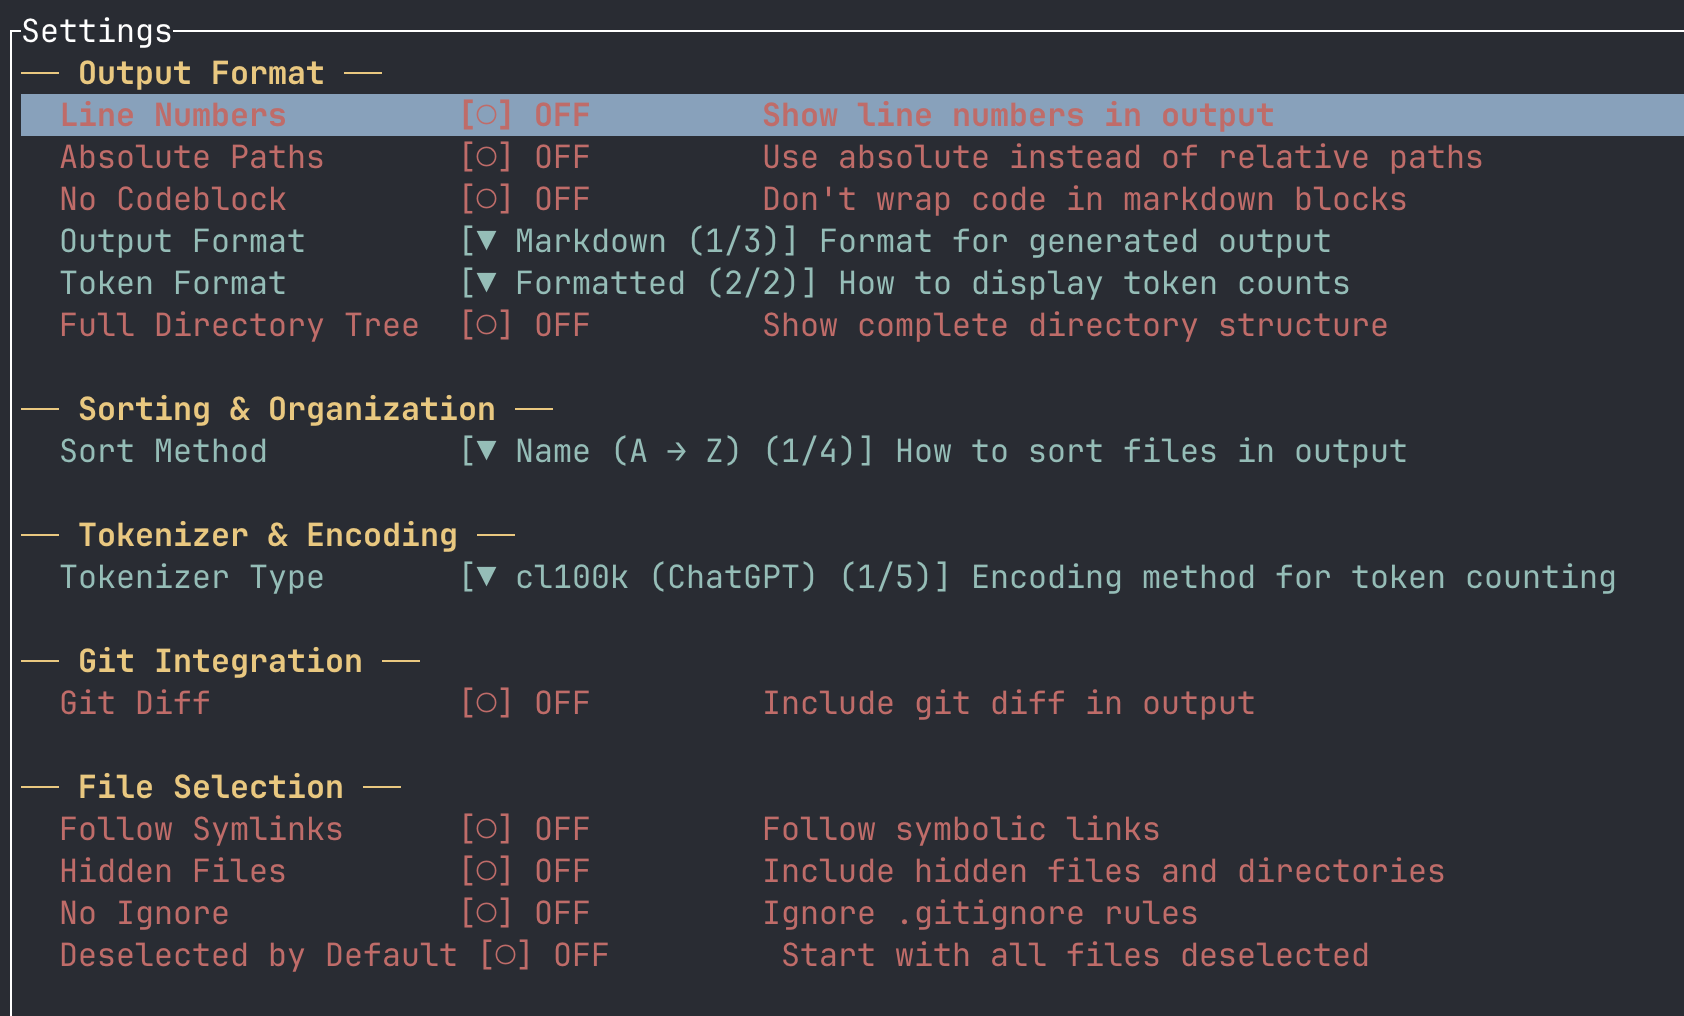The height and width of the screenshot is (1016, 1684).
Task: Click the Settings panel title
Action: [x=97, y=31]
